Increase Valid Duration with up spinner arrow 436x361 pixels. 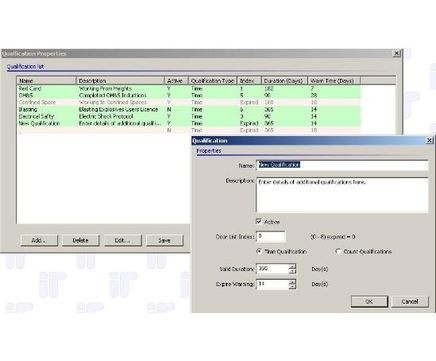pyautogui.click(x=292, y=266)
